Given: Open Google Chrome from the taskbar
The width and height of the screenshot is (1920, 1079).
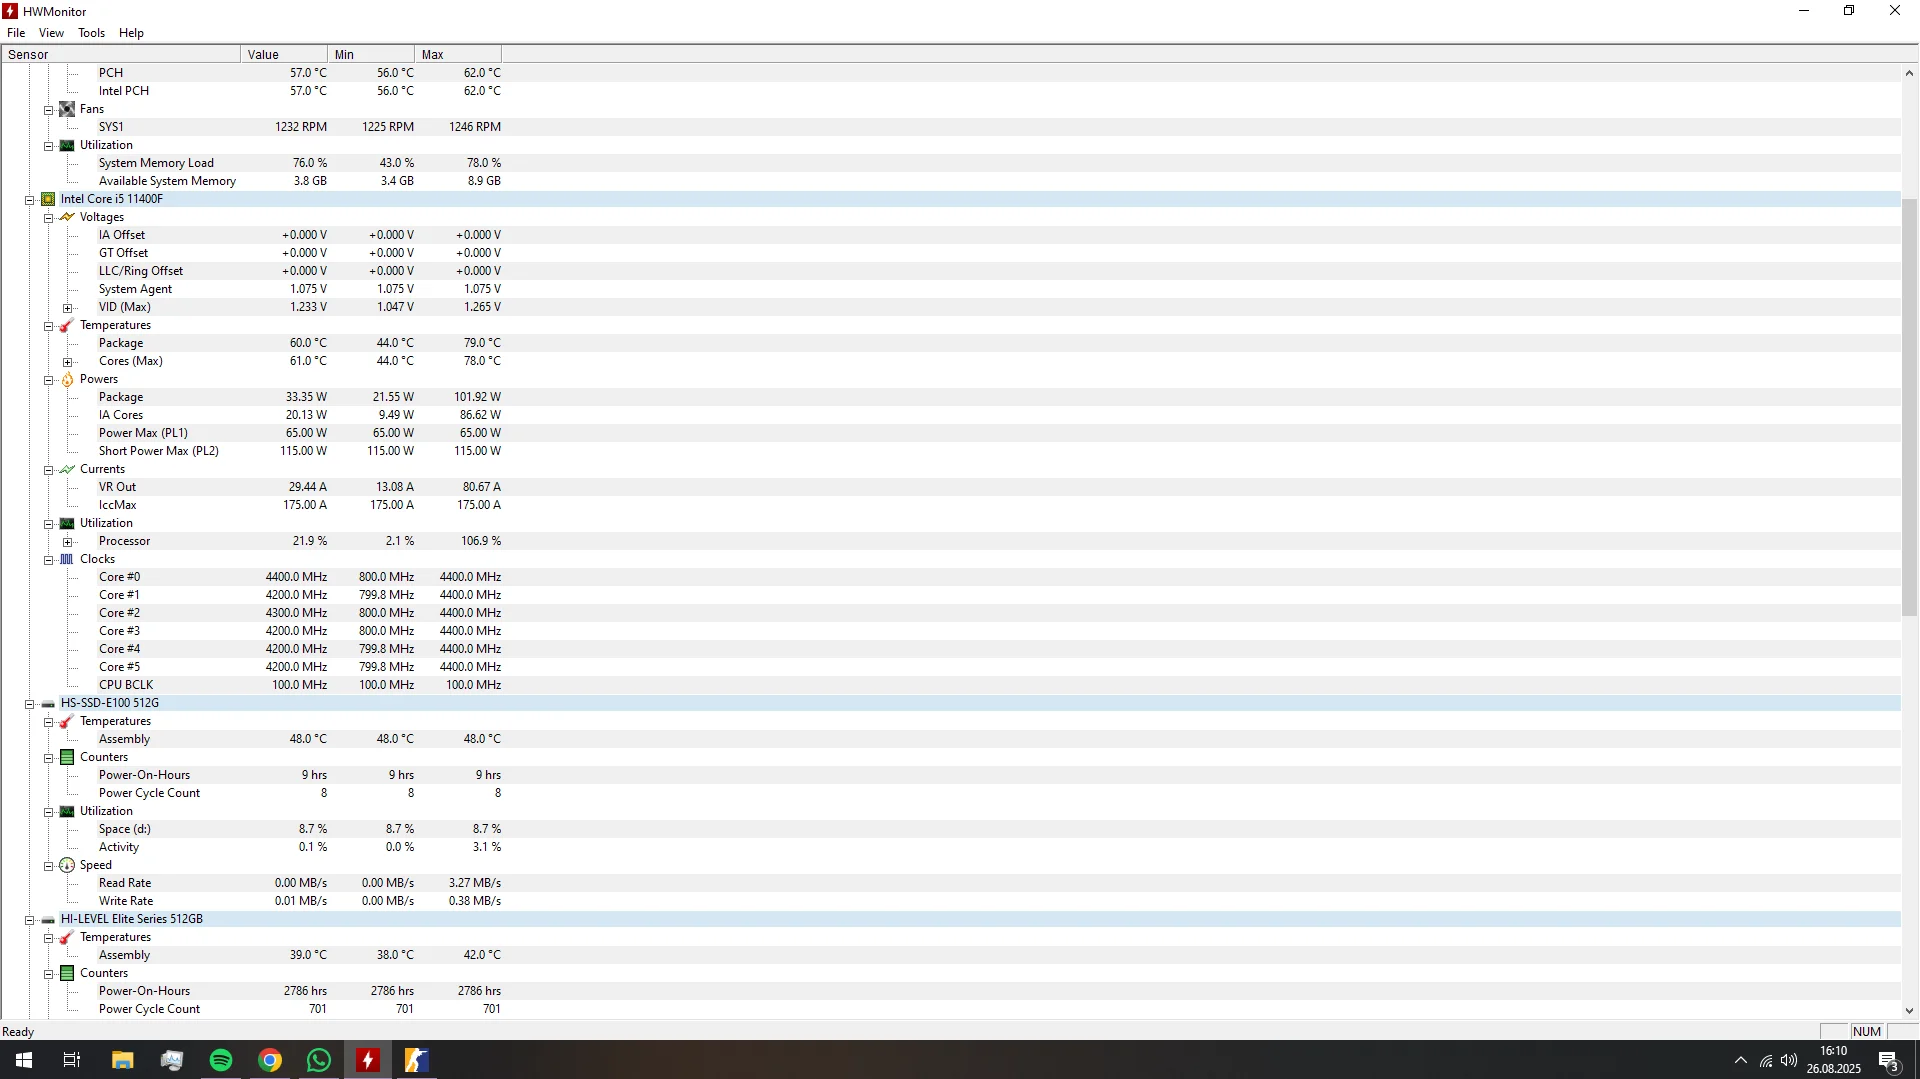Looking at the screenshot, I should tap(270, 1060).
